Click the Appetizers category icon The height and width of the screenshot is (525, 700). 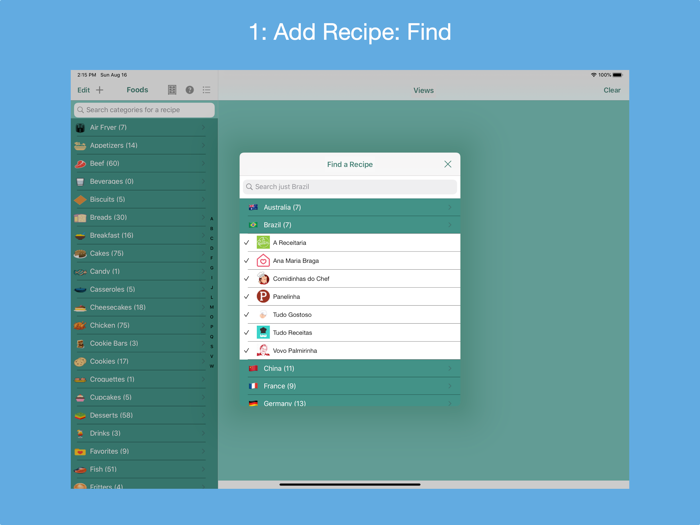point(80,146)
